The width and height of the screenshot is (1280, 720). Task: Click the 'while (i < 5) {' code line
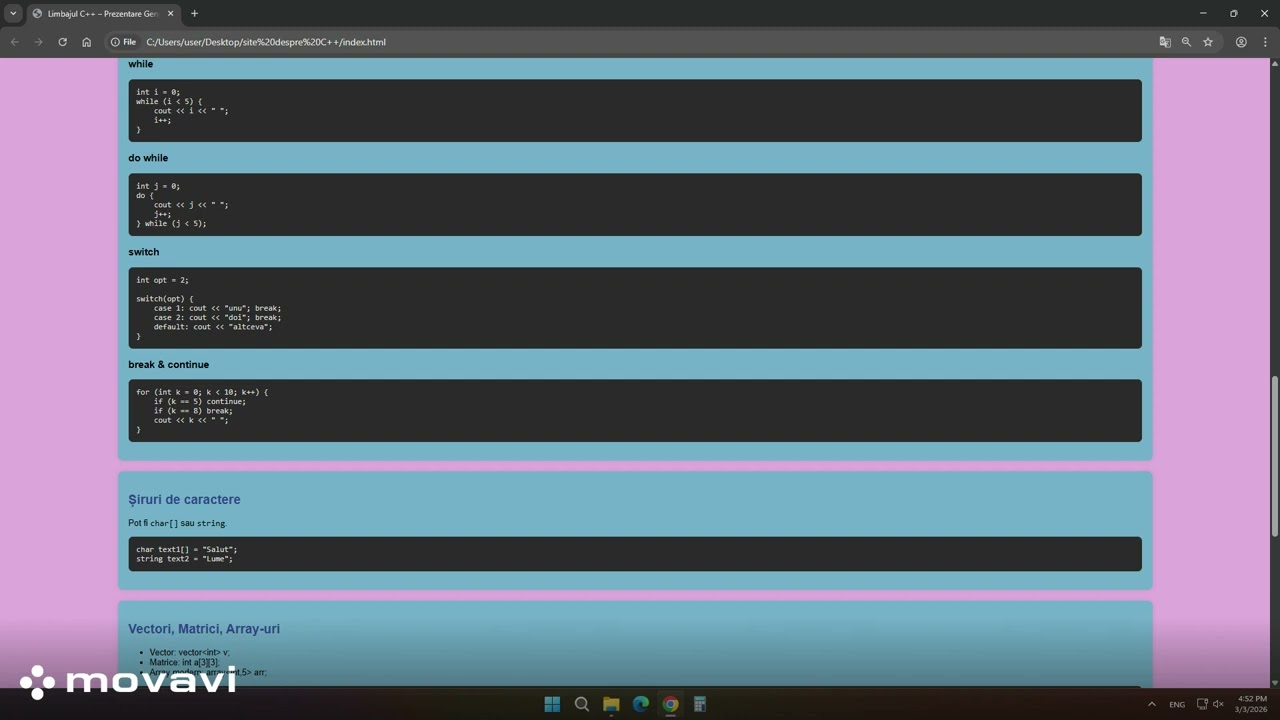pos(169,101)
